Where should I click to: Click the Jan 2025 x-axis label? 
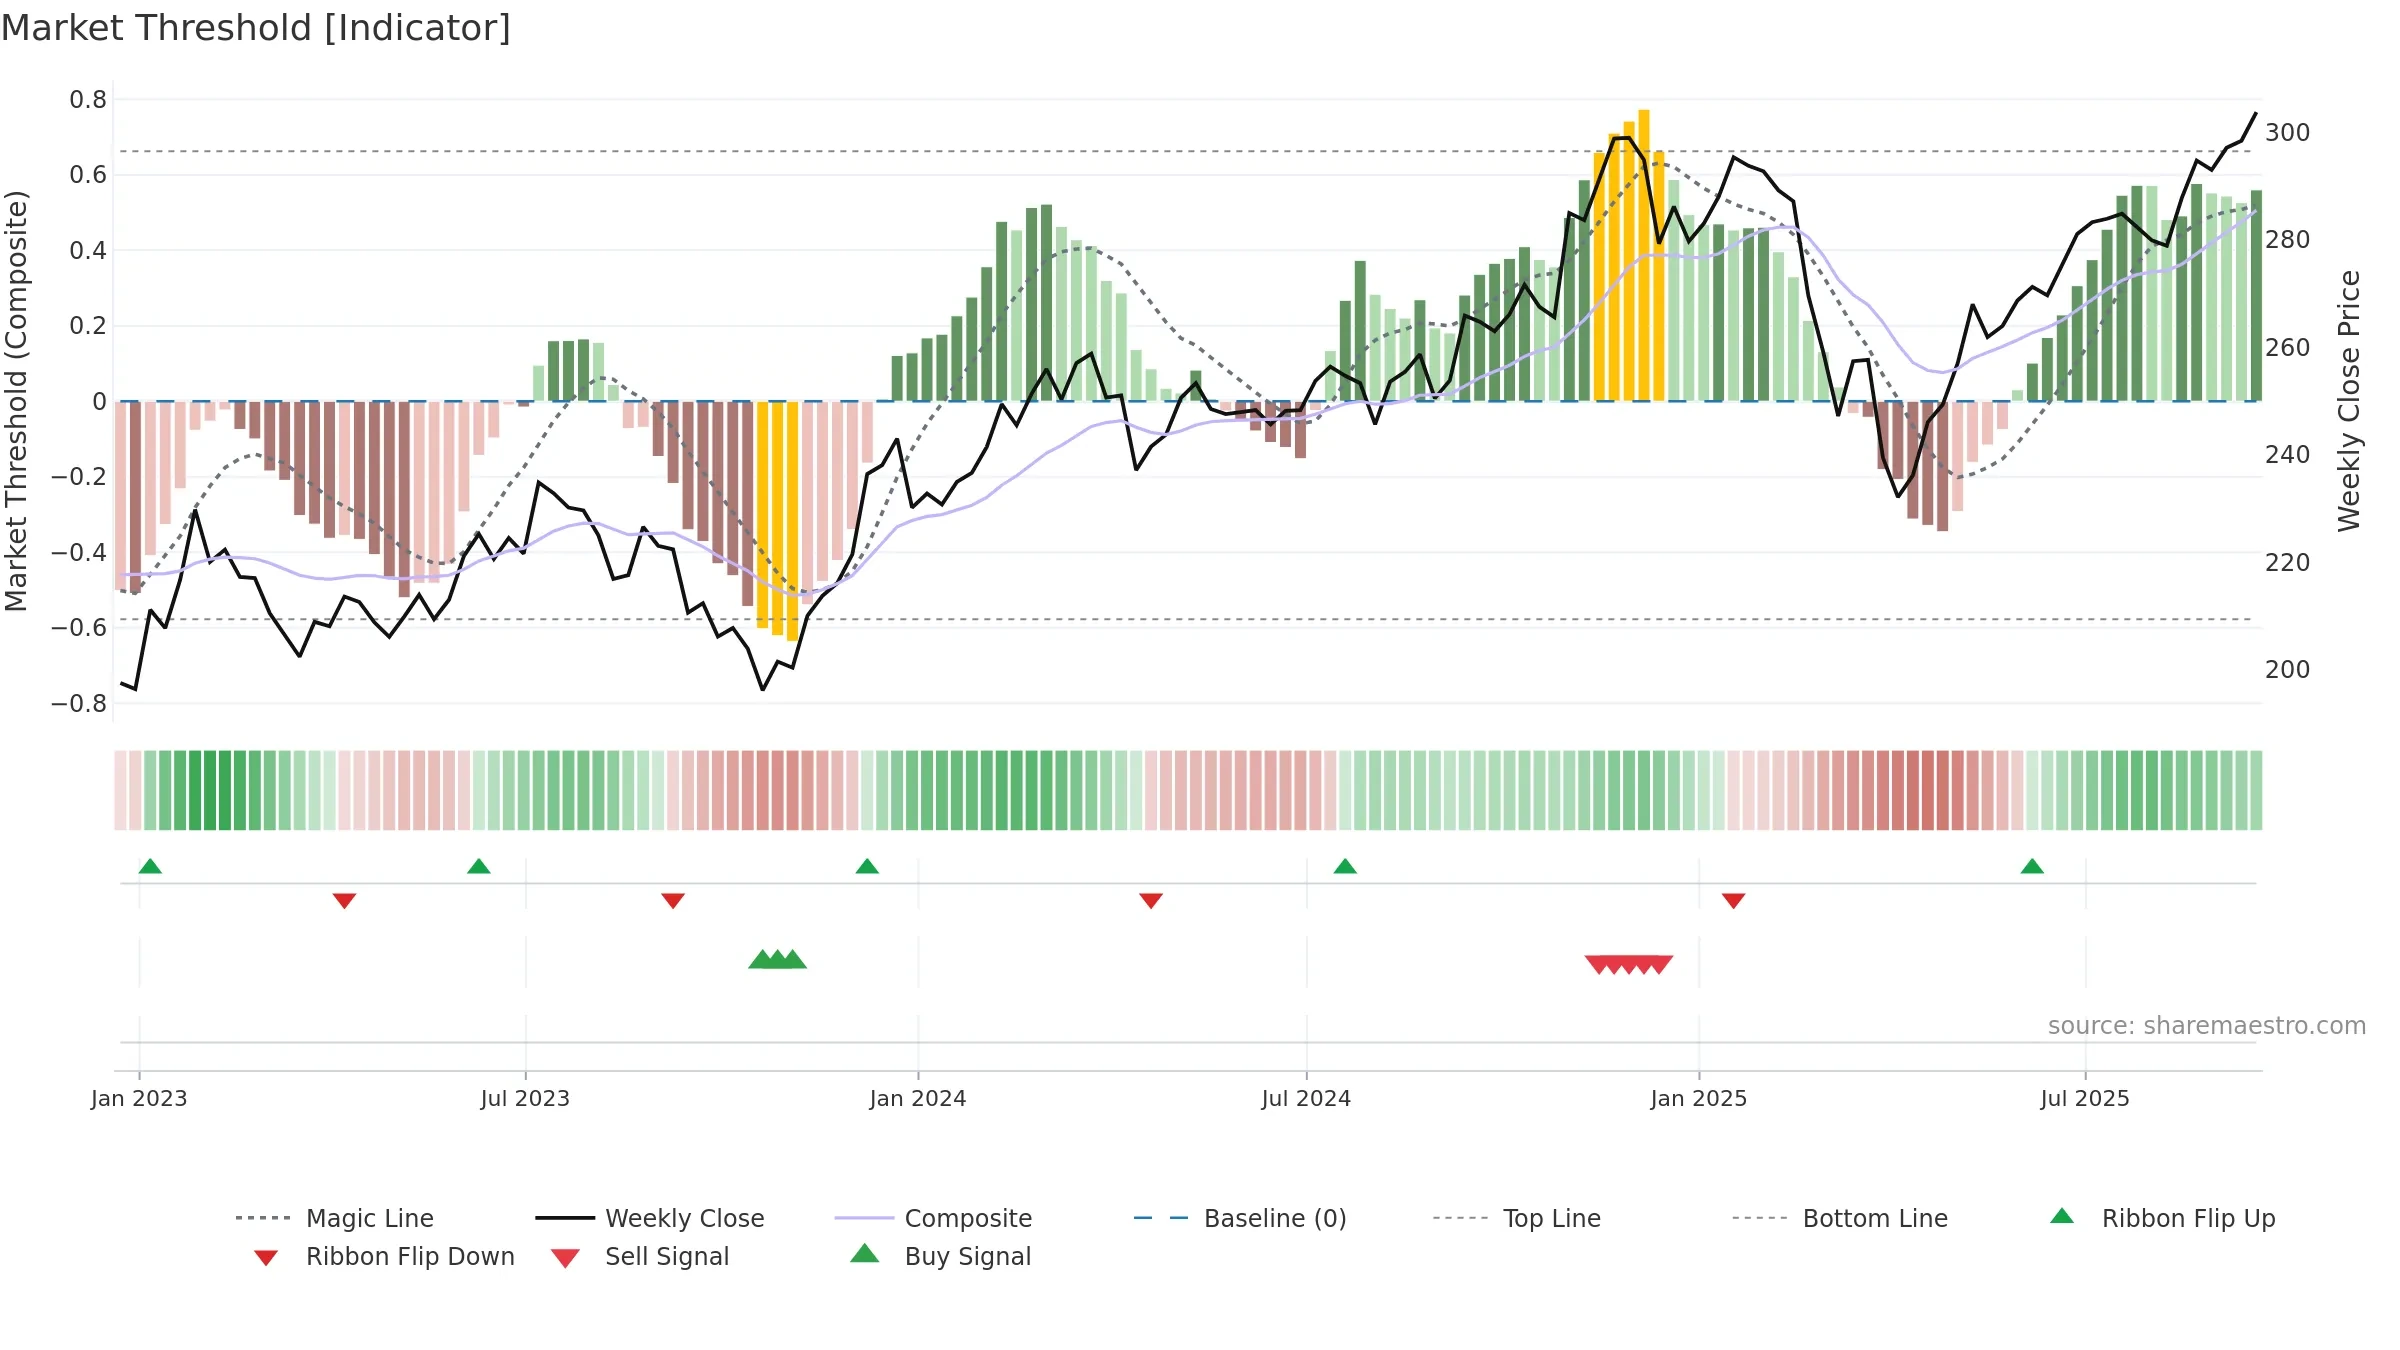pyautogui.click(x=1699, y=1099)
